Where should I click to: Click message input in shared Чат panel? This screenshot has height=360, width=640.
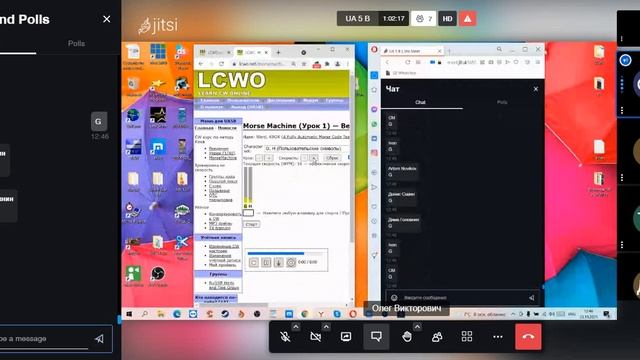tap(463, 298)
